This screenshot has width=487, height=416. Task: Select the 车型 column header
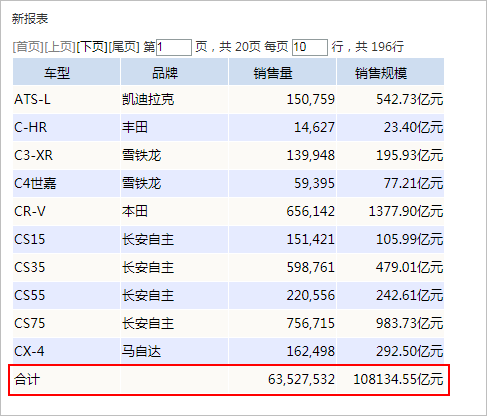[x=66, y=72]
